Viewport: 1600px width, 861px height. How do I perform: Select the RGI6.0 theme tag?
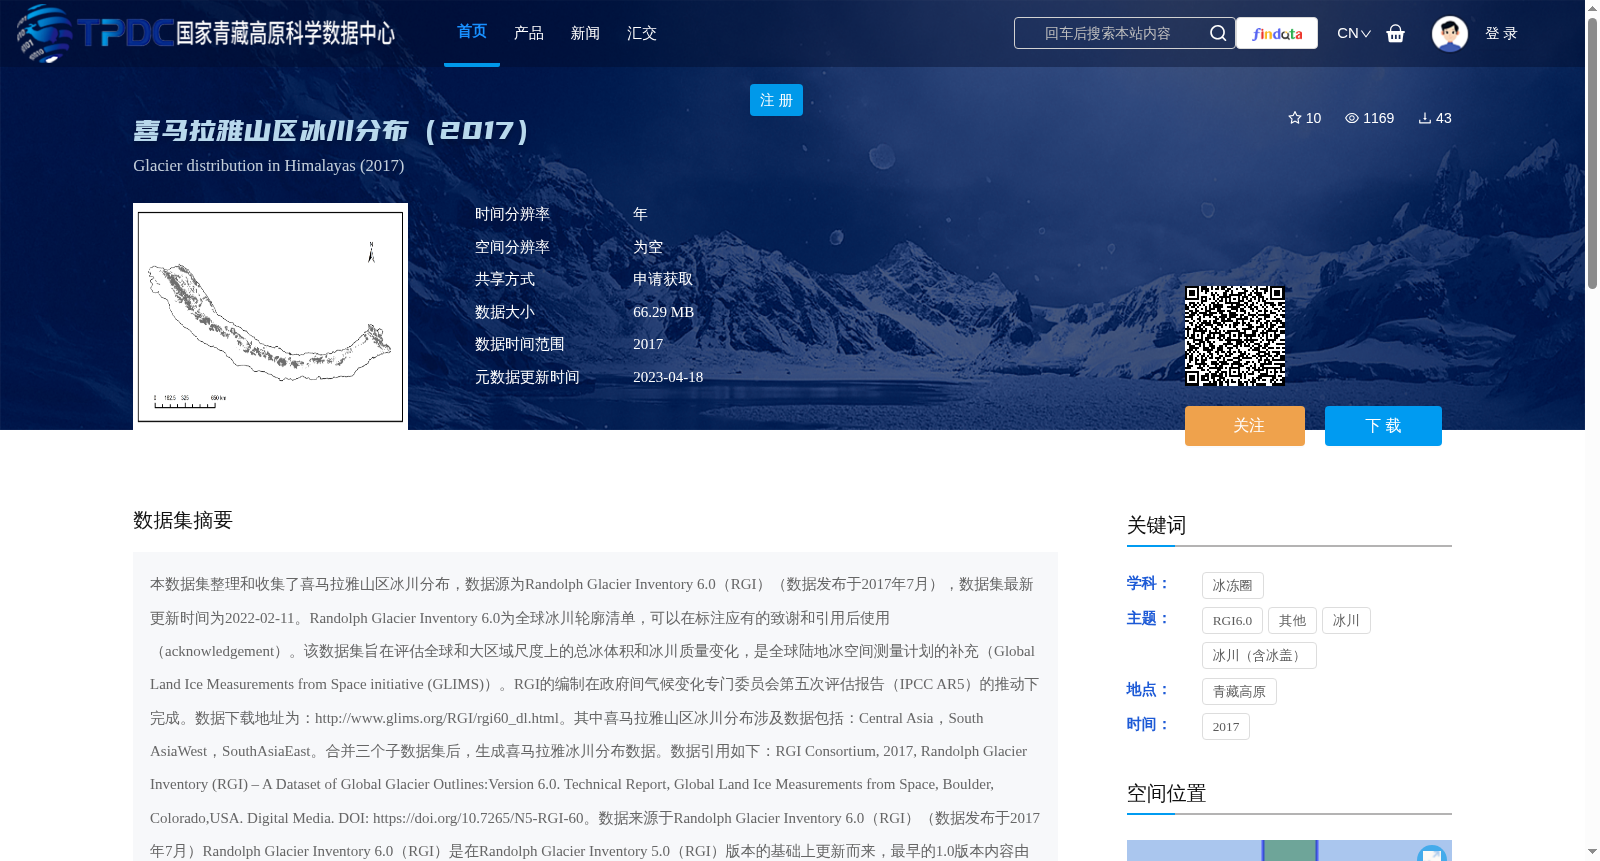(x=1232, y=621)
